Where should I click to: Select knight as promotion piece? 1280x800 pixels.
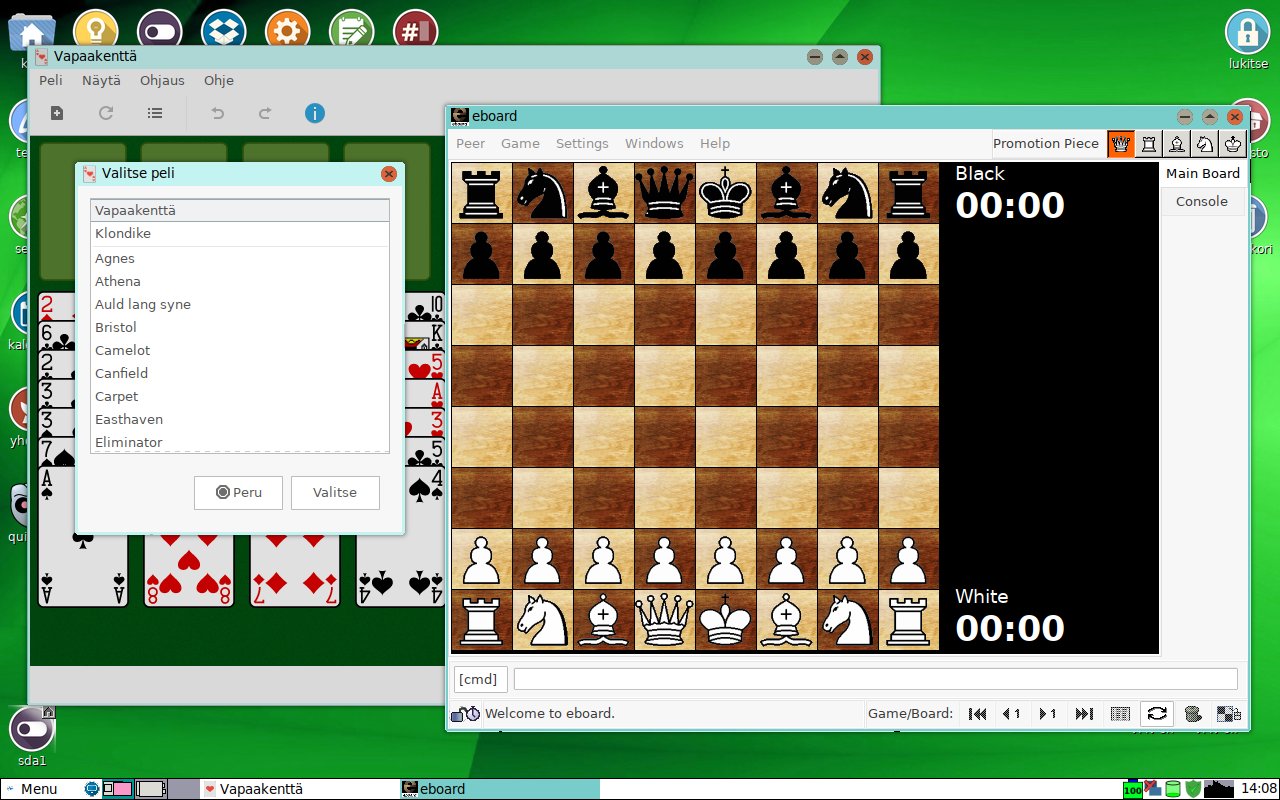1205,144
